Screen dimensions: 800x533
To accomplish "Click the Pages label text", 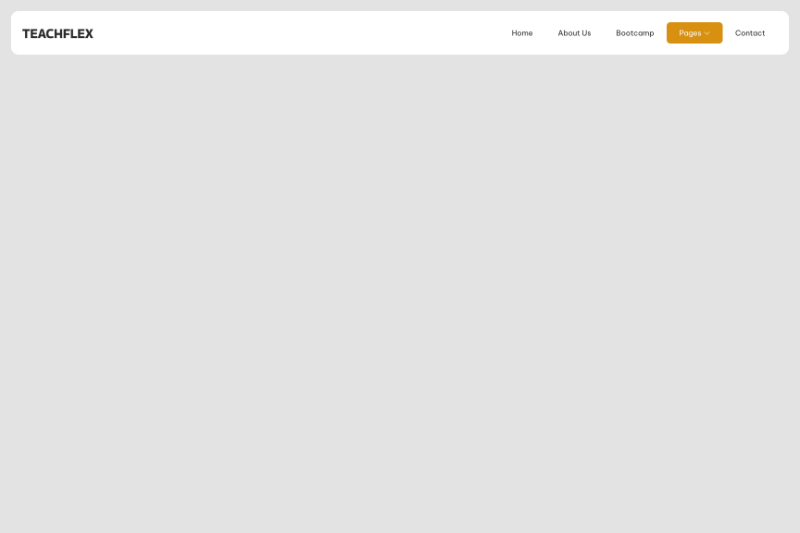I will coord(689,33).
